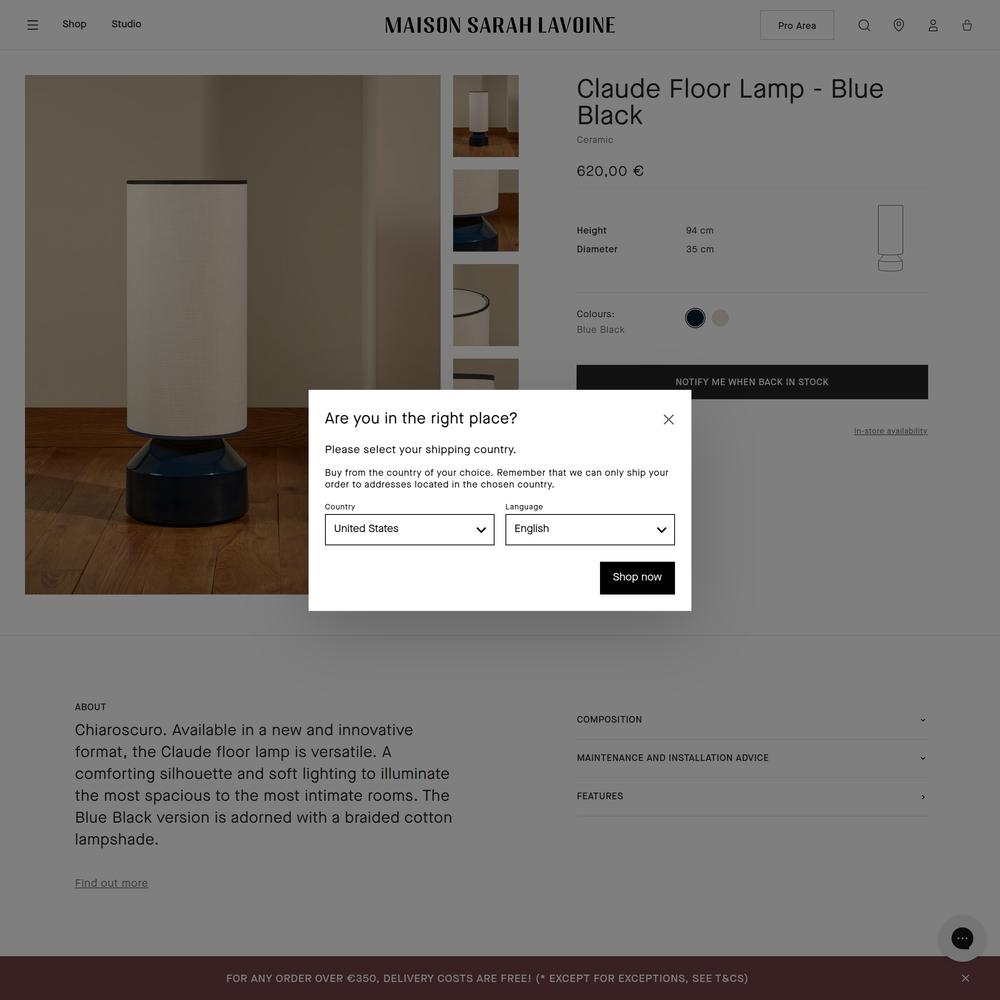The height and width of the screenshot is (1000, 1000).
Task: Select the beige colour swatch
Action: pos(720,318)
